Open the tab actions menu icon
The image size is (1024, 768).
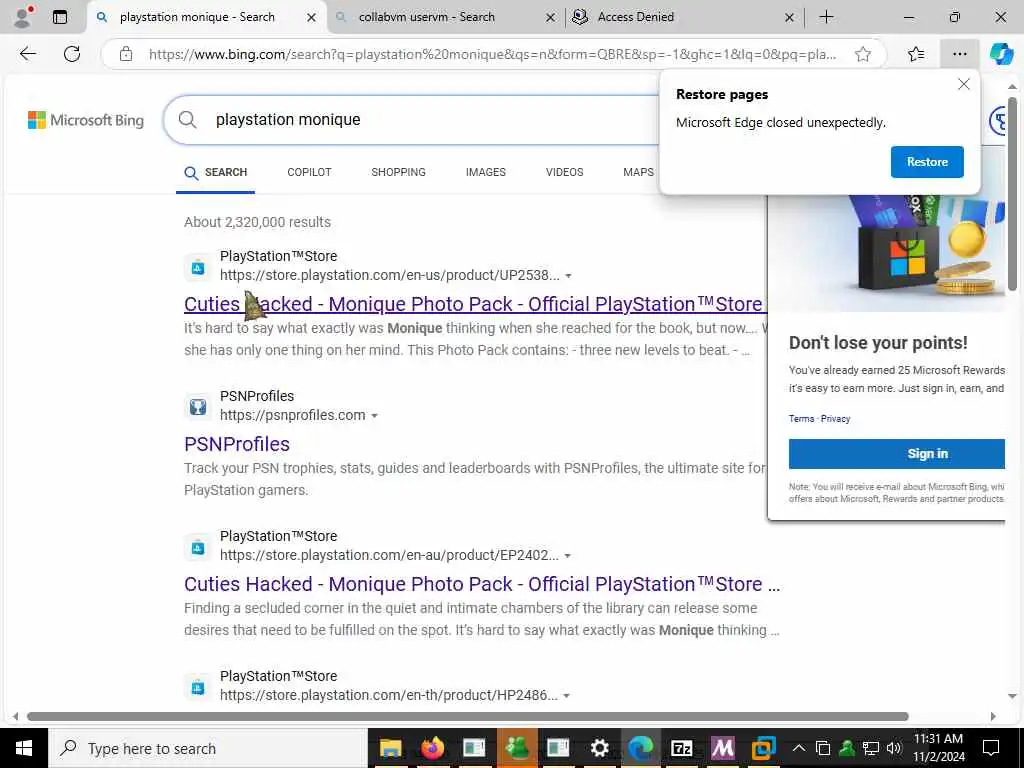click(x=59, y=17)
